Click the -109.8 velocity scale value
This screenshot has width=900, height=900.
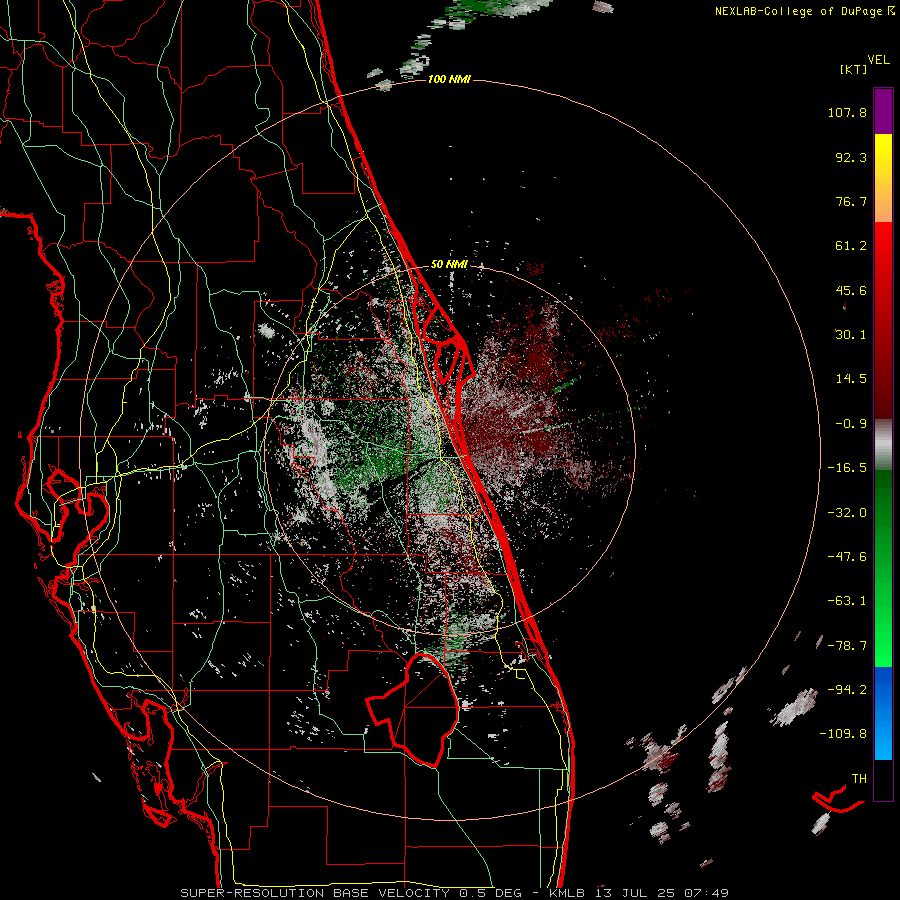843,734
